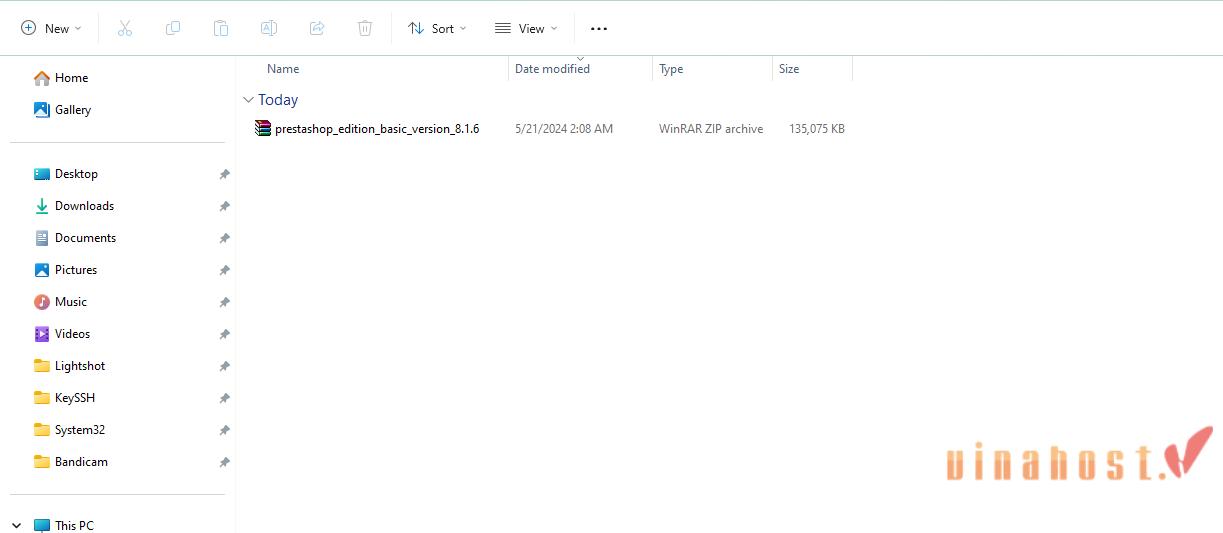This screenshot has height=533, width=1223.
Task: Open the See more ellipsis menu
Action: 599,29
